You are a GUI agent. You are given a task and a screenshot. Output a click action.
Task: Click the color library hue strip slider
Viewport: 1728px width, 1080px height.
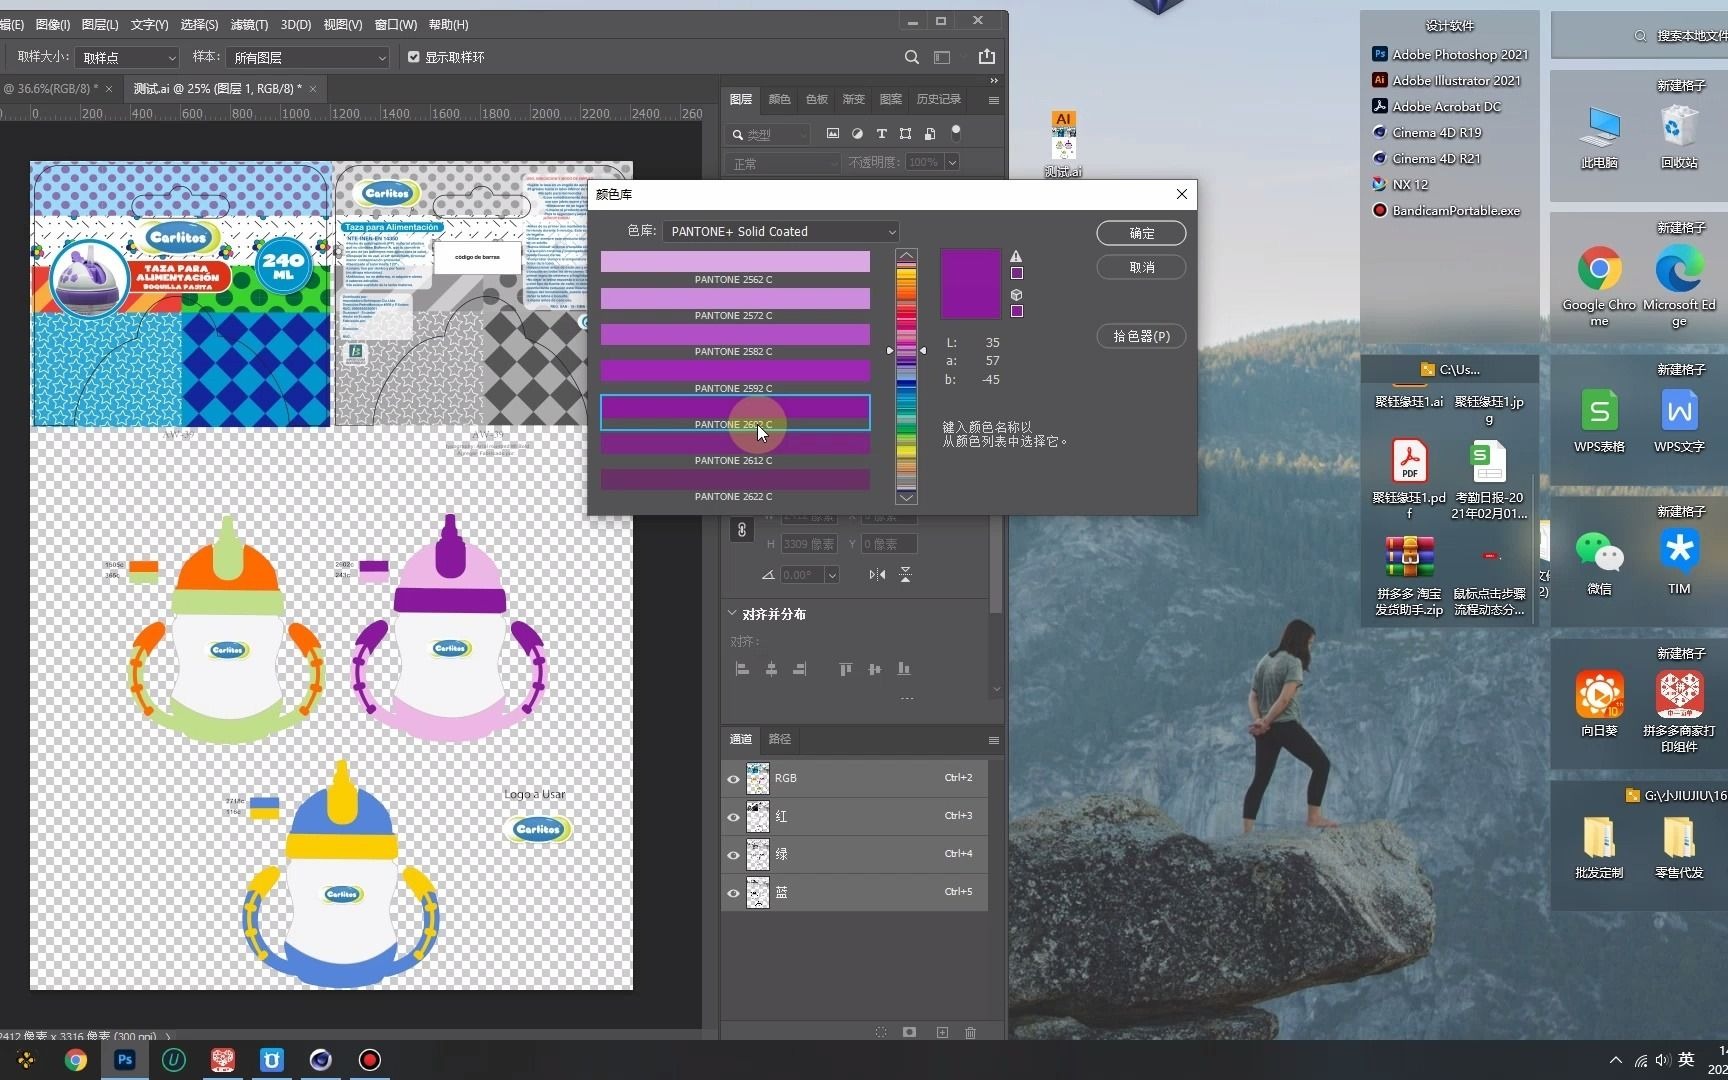coord(906,351)
